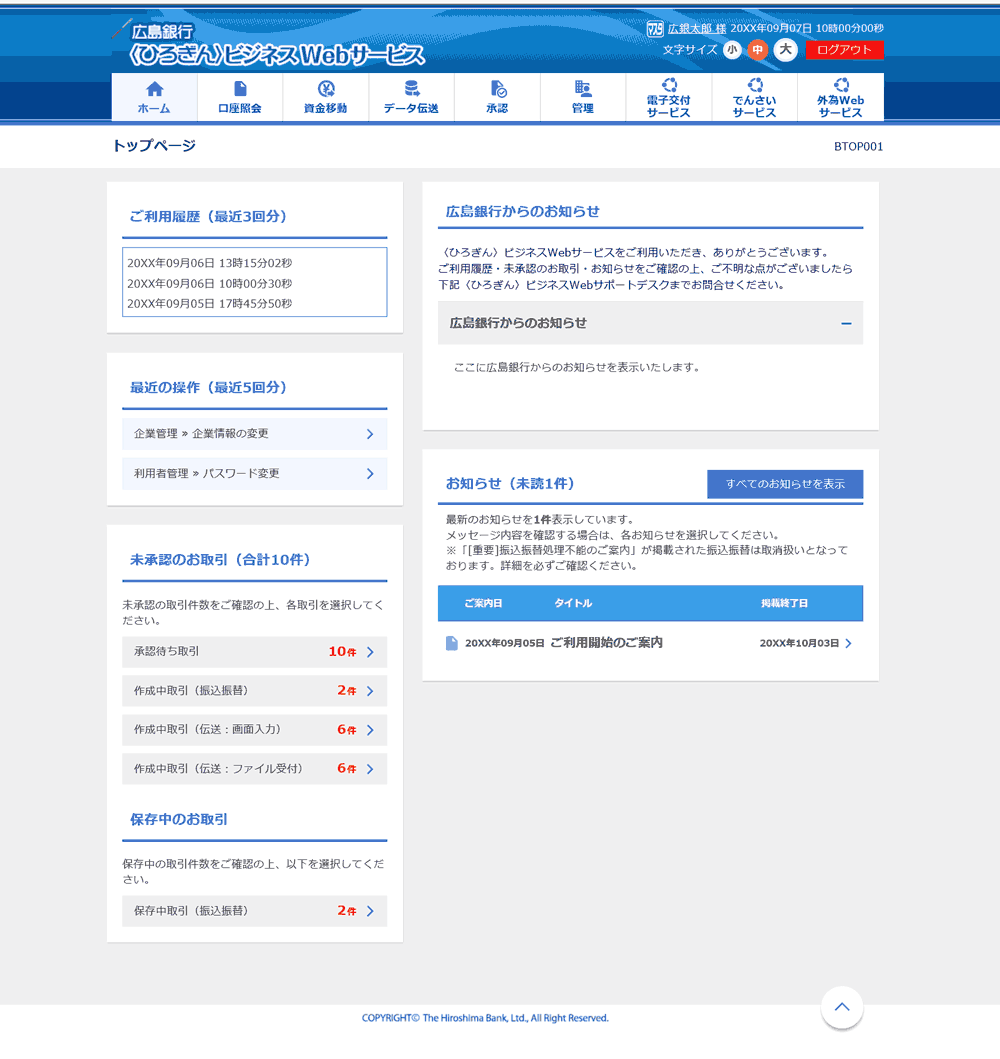Click the 掲載終了日 column header
Viewport: 1000px width, 1059px height.
(x=785, y=603)
